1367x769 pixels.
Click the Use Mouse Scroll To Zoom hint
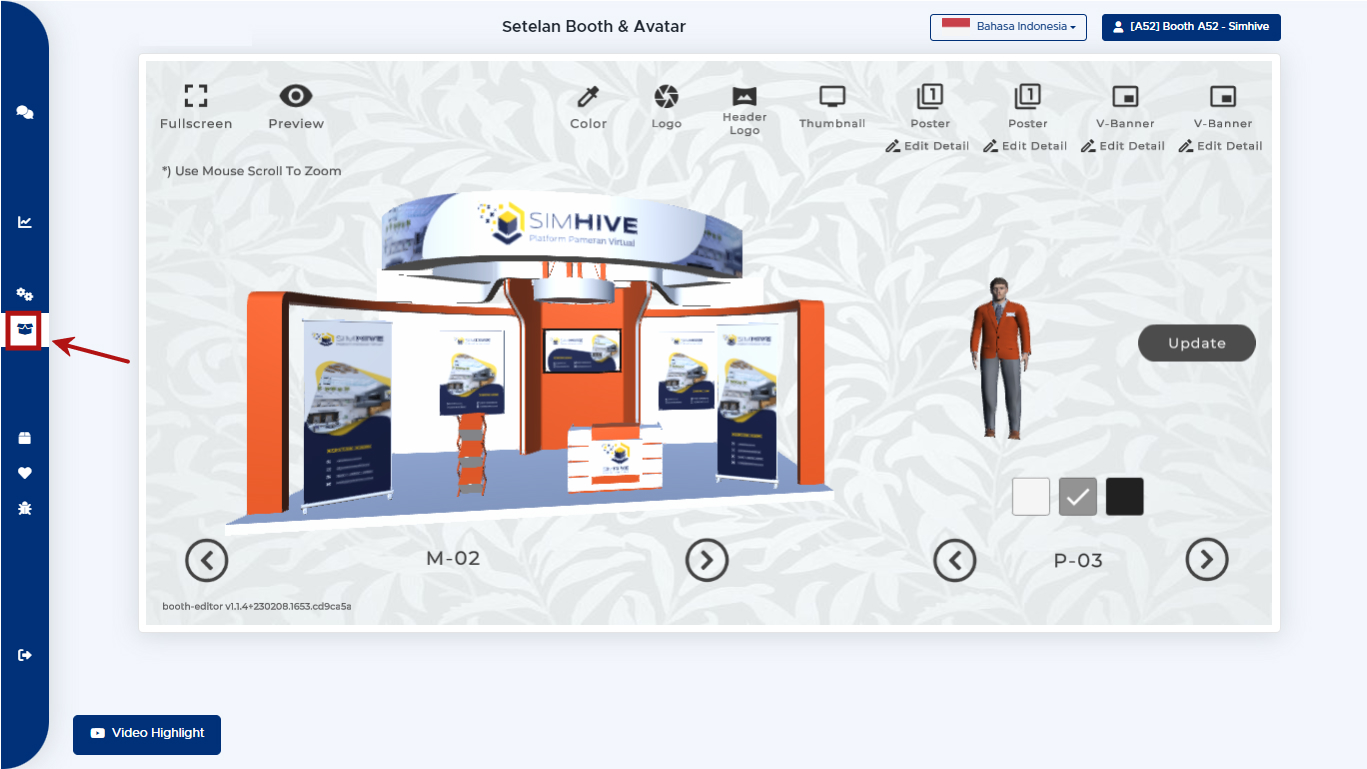[252, 171]
